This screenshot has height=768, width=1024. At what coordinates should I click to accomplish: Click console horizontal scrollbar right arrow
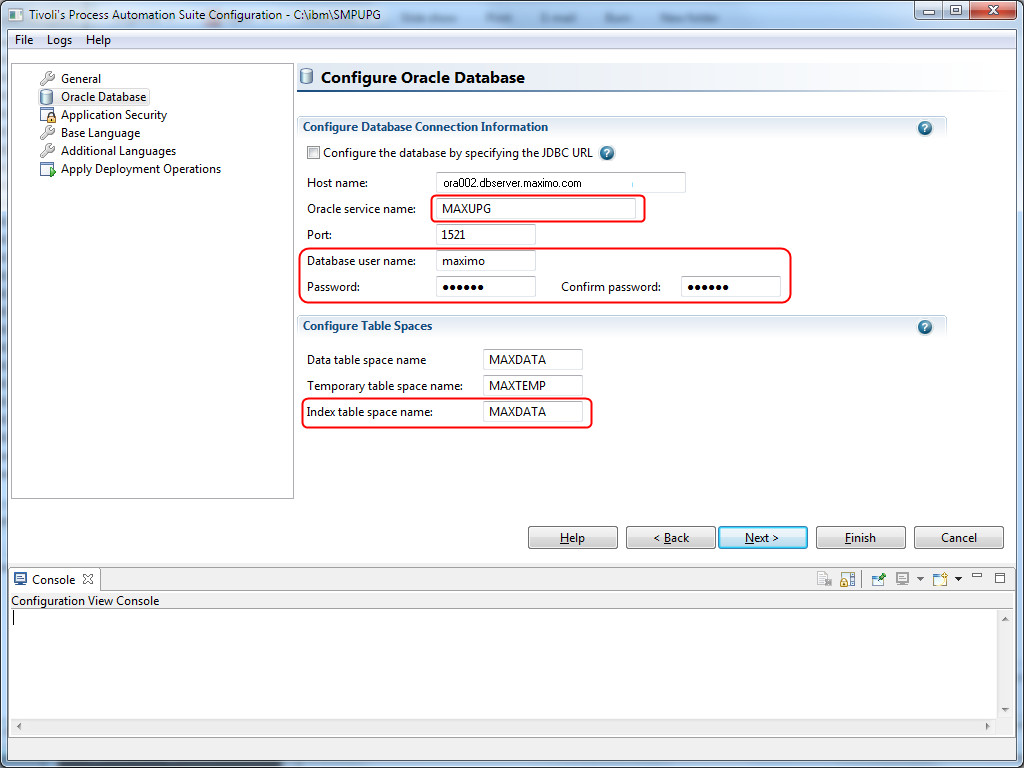(987, 726)
